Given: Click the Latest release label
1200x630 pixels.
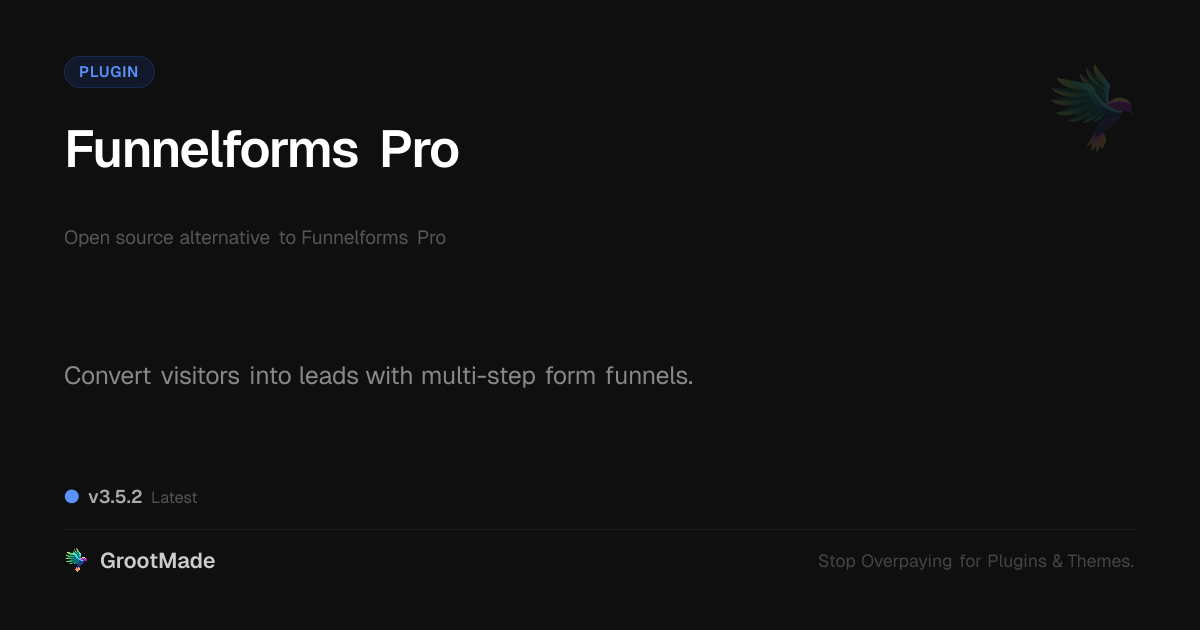Looking at the screenshot, I should pos(174,497).
